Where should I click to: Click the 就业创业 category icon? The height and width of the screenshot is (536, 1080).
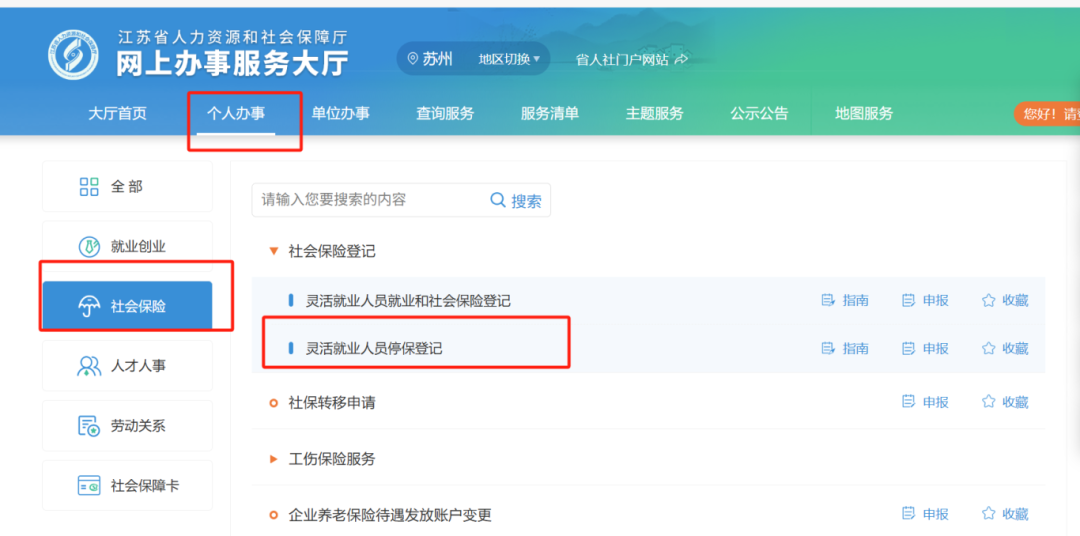89,247
